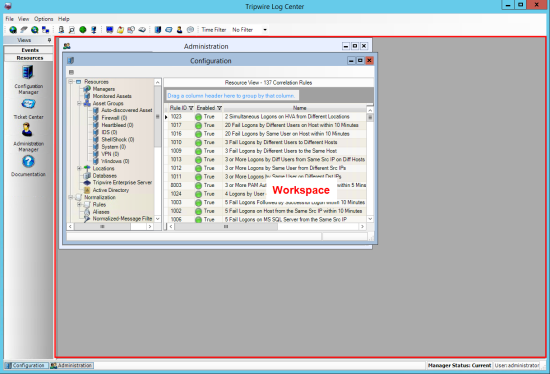Select rule 1017 row in the grid
Screen dimensions: 550x374
click(x=265, y=125)
